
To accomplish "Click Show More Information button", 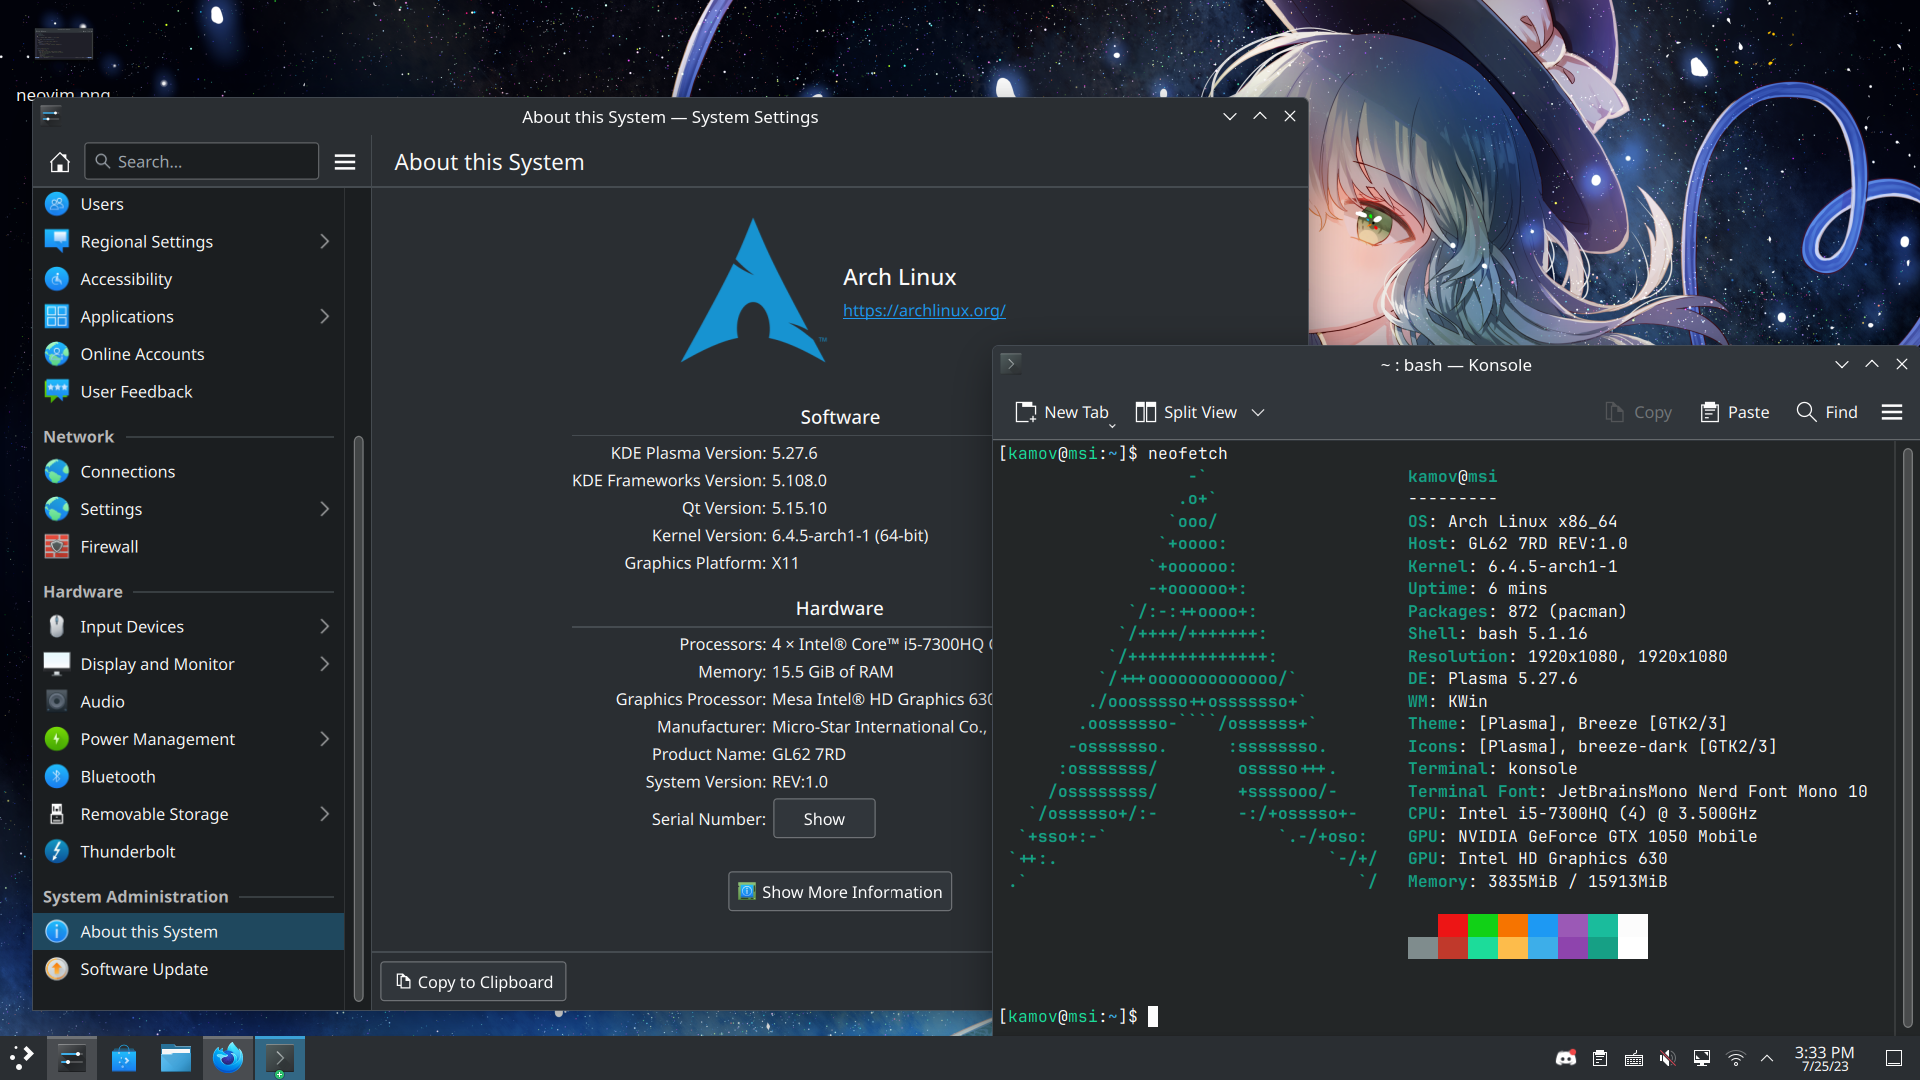I will coord(840,892).
